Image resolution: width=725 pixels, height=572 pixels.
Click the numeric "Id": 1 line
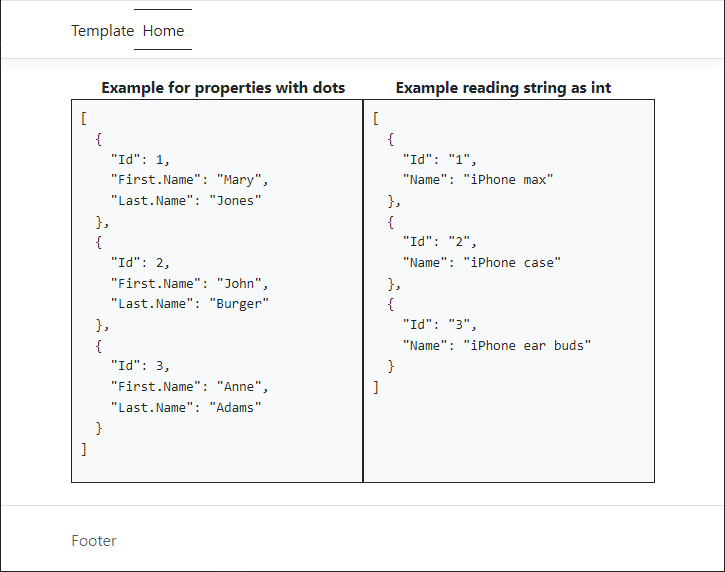140,159
